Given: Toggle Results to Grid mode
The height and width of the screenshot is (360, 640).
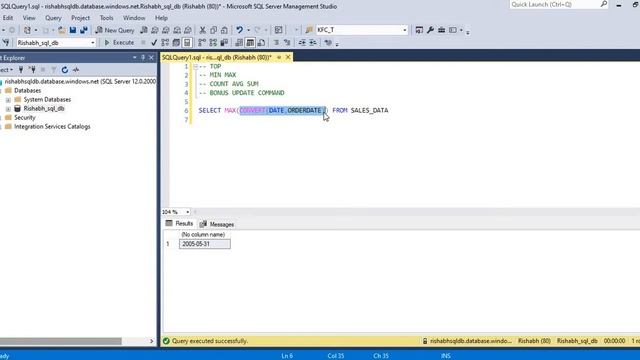Looking at the screenshot, I should point(250,42).
